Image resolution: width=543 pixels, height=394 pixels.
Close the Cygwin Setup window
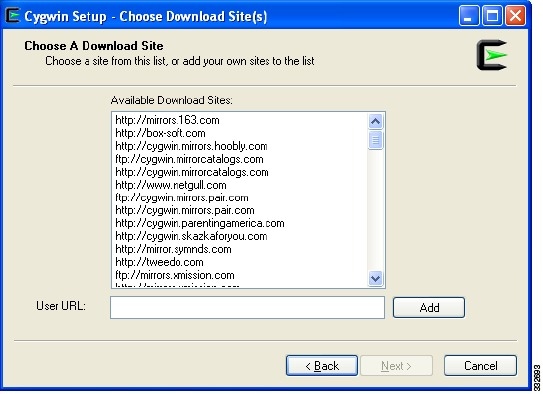coord(515,16)
